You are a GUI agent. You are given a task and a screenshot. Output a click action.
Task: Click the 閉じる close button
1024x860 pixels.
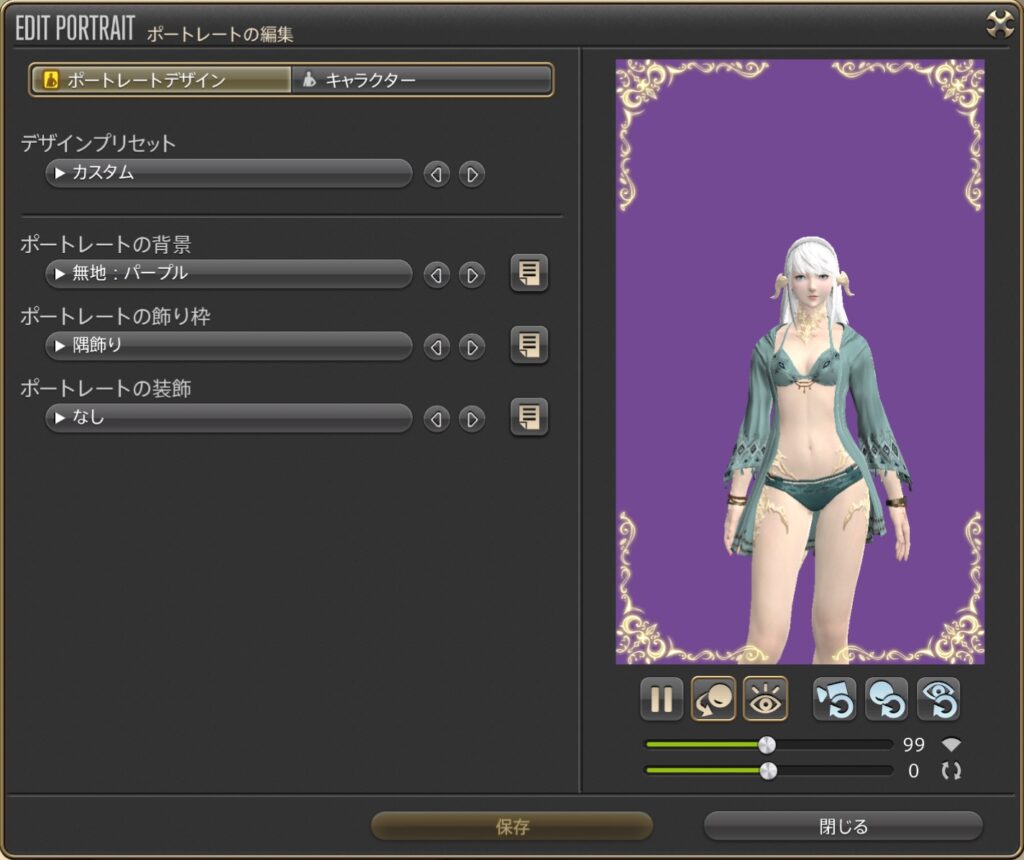click(x=843, y=827)
